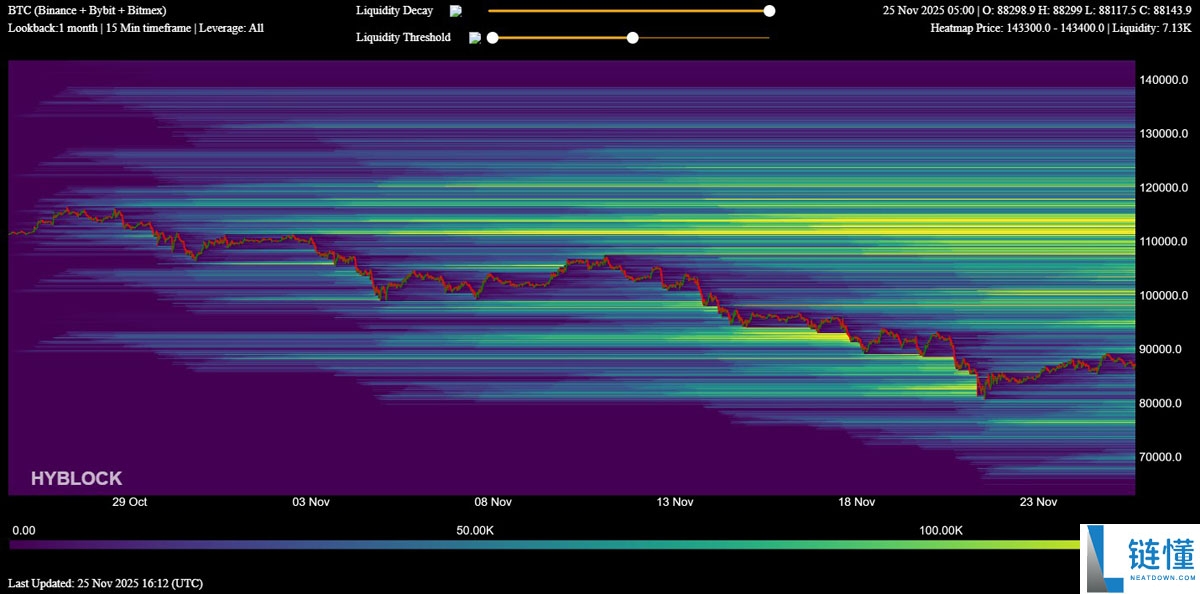Click the 50.00K color scale label
Viewport: 1200px width, 594px height.
[x=477, y=530]
